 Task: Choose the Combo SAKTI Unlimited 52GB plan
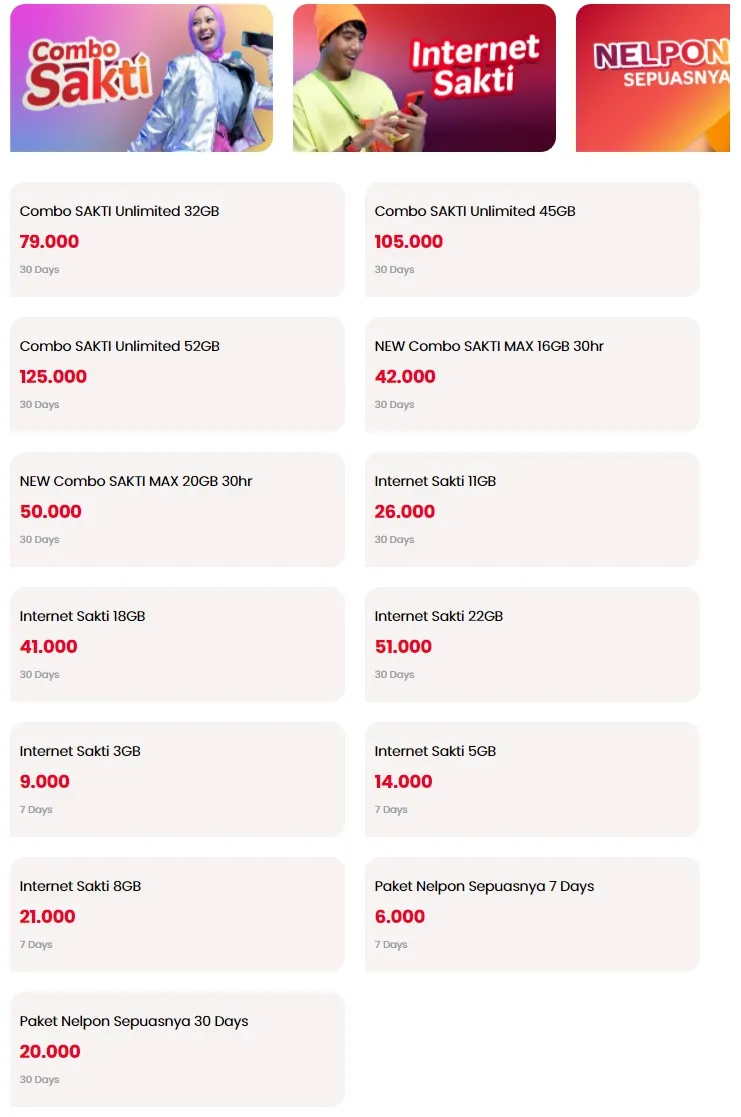tap(177, 373)
